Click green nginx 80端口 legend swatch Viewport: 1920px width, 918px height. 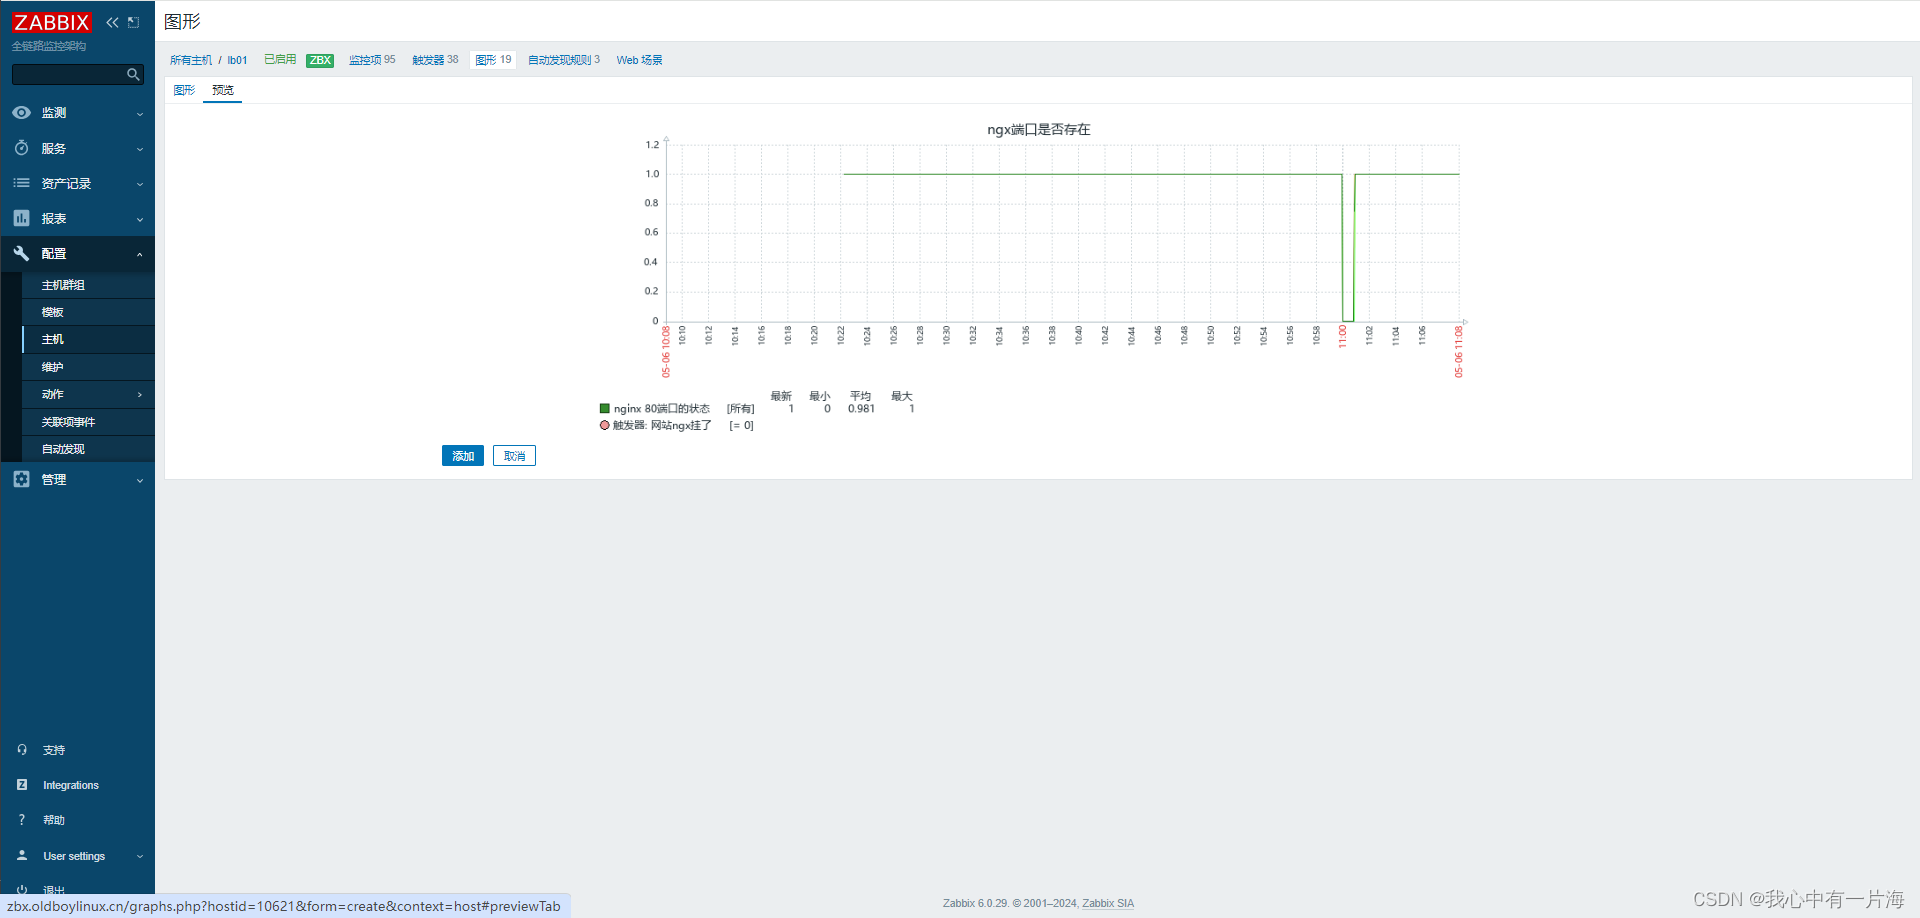pos(605,408)
